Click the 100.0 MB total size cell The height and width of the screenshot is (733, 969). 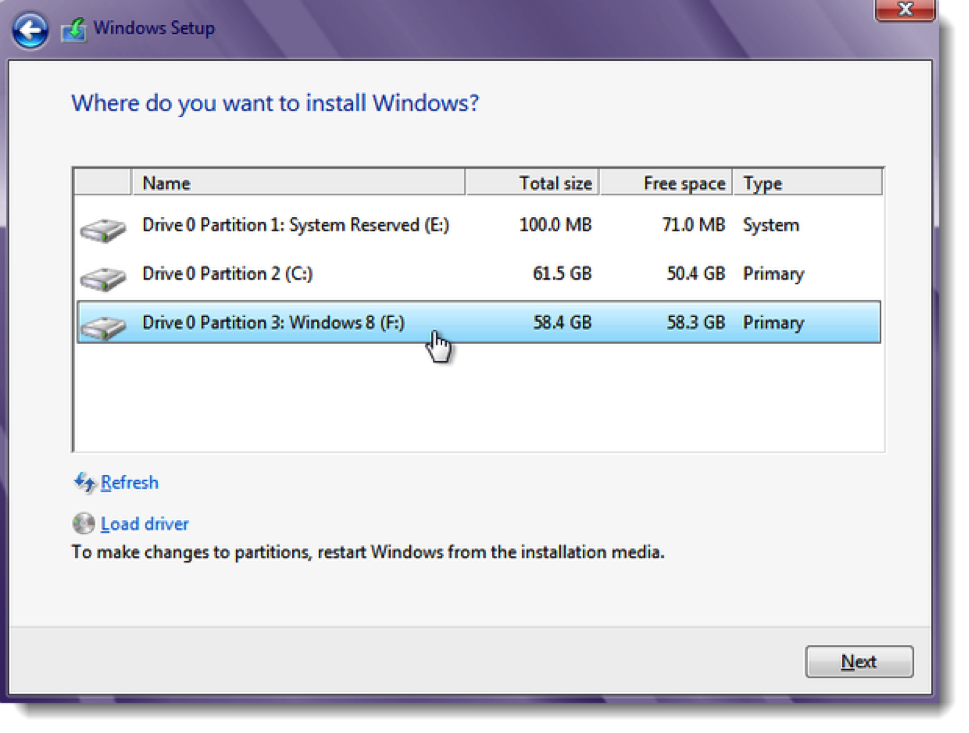[556, 225]
